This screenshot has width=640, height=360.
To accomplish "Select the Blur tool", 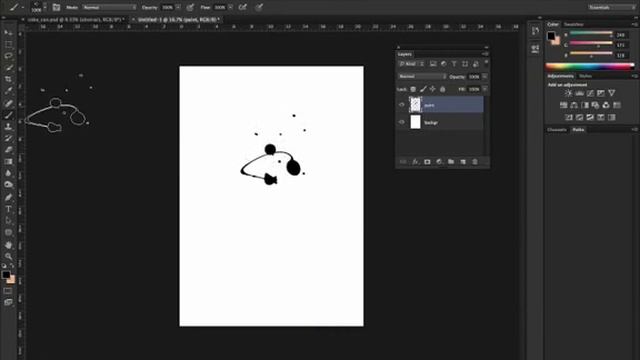I will point(8,173).
